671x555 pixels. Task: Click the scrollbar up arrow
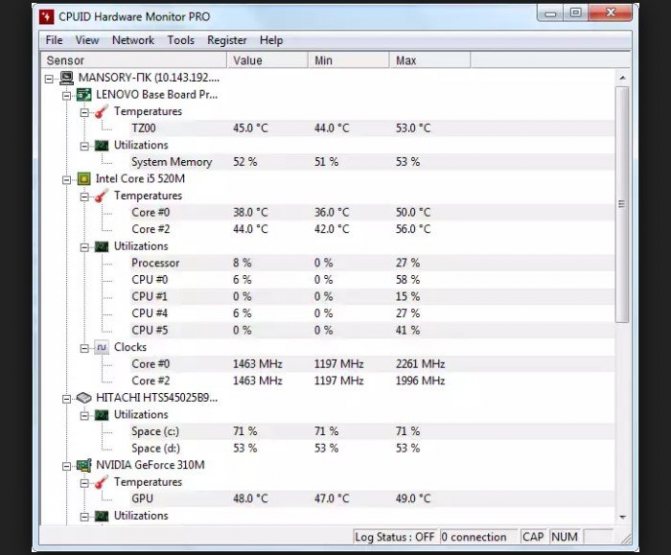(x=623, y=78)
